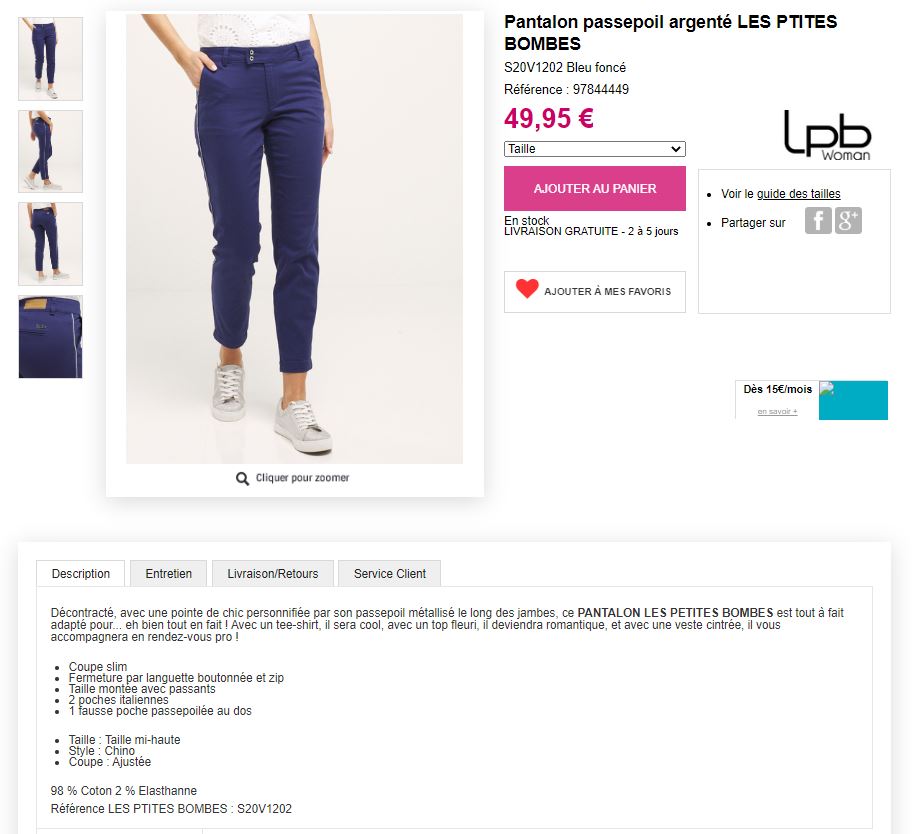Share the product on Google Plus
Screen dimensions: 912x834
(848, 221)
